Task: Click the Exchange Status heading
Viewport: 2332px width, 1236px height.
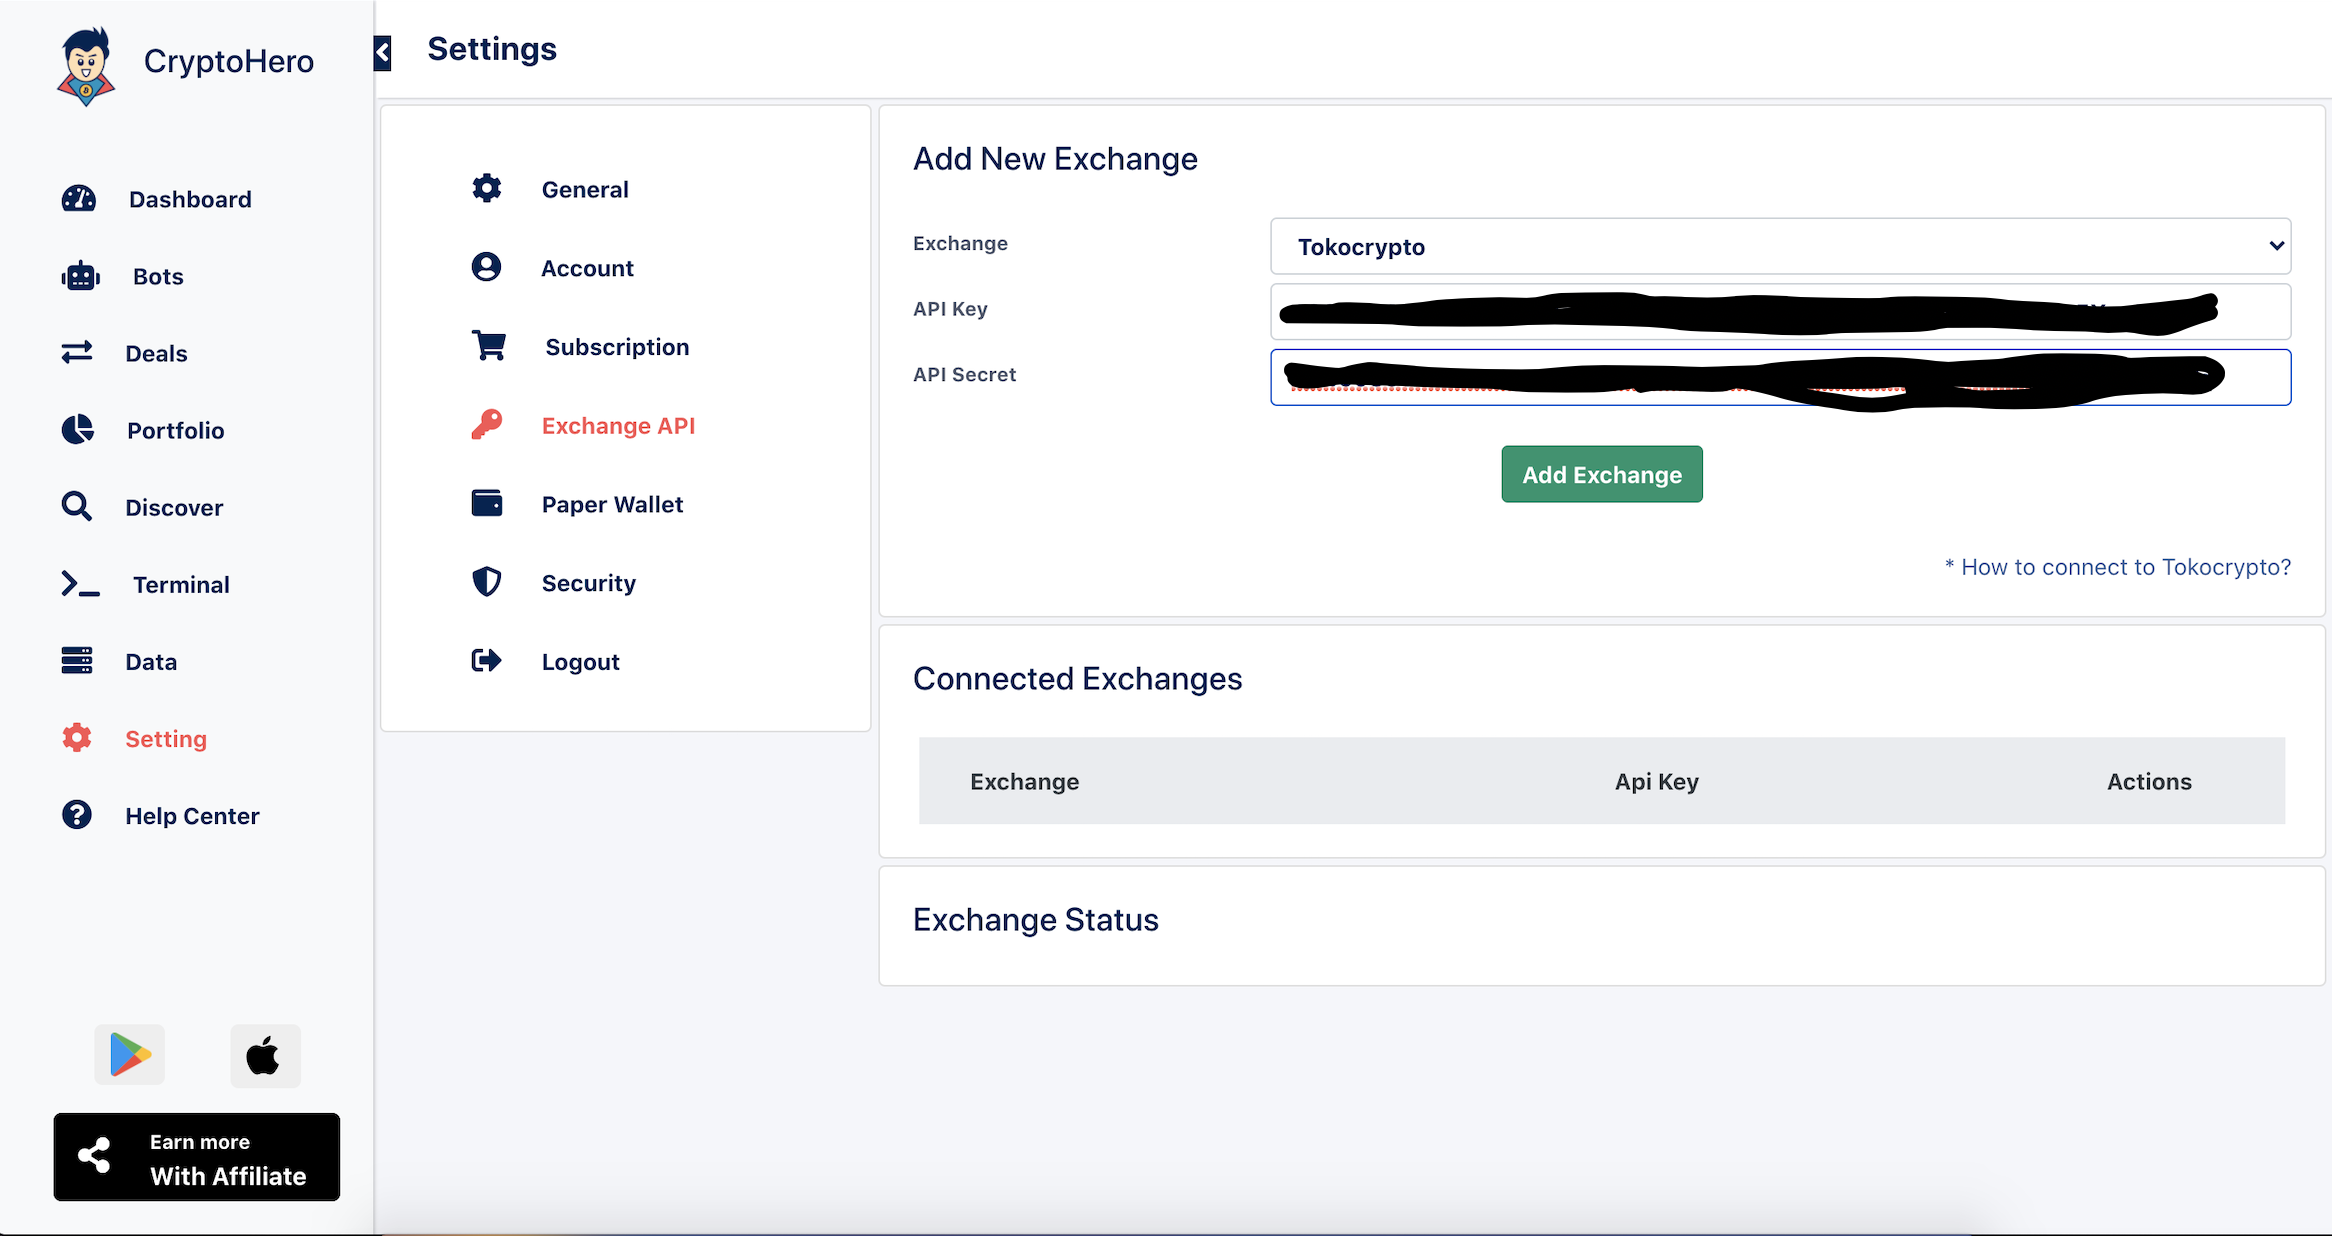Action: 1036,919
